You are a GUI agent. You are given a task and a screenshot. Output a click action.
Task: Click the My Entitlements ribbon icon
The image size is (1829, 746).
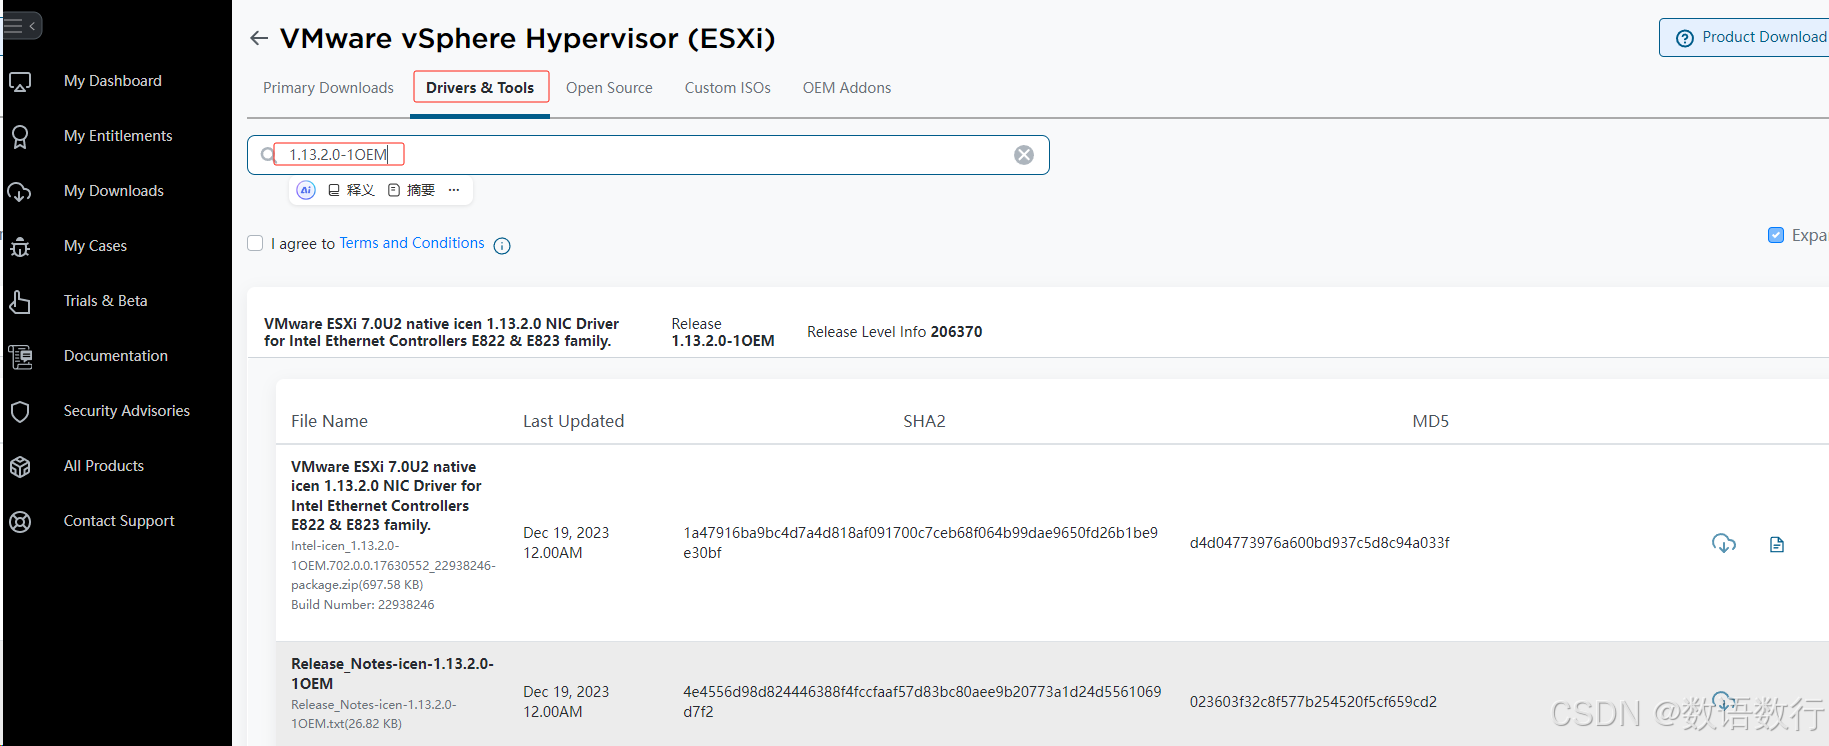click(x=20, y=137)
